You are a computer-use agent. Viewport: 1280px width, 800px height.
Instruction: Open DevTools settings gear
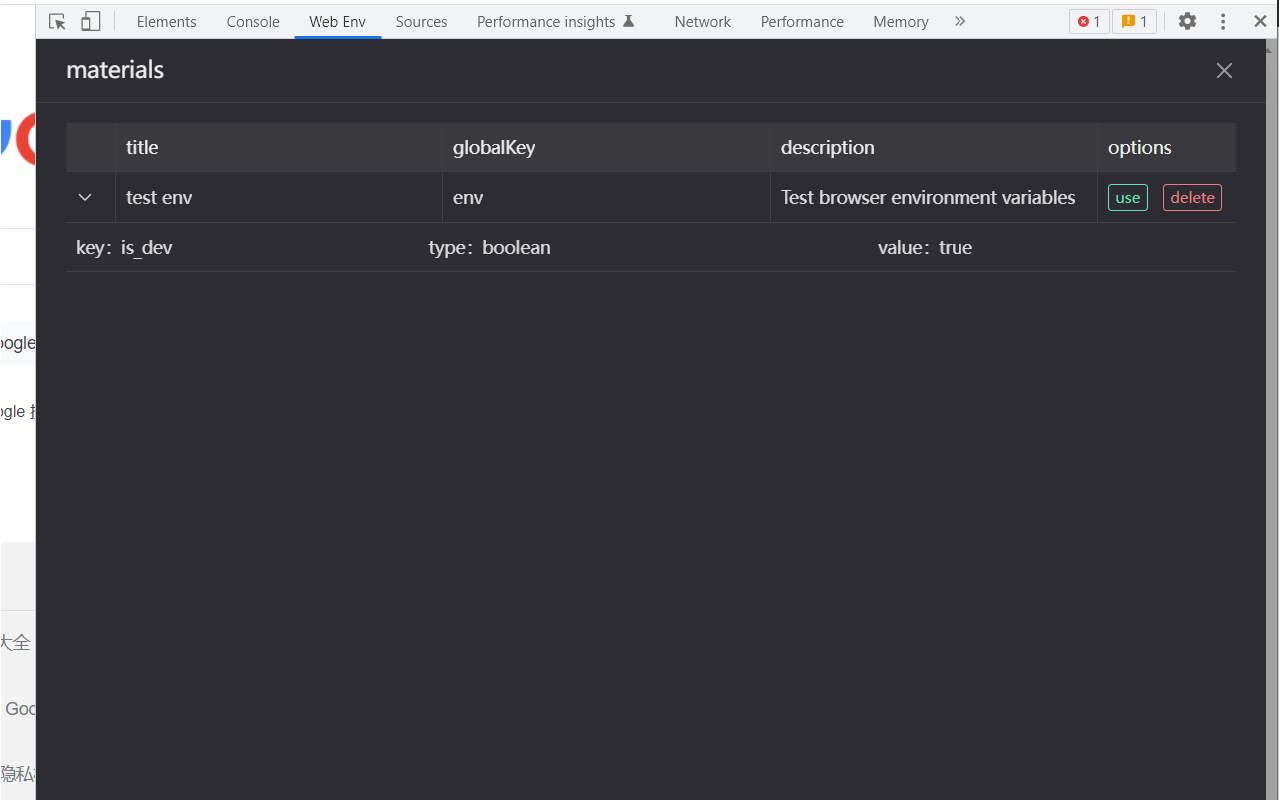[x=1187, y=21]
